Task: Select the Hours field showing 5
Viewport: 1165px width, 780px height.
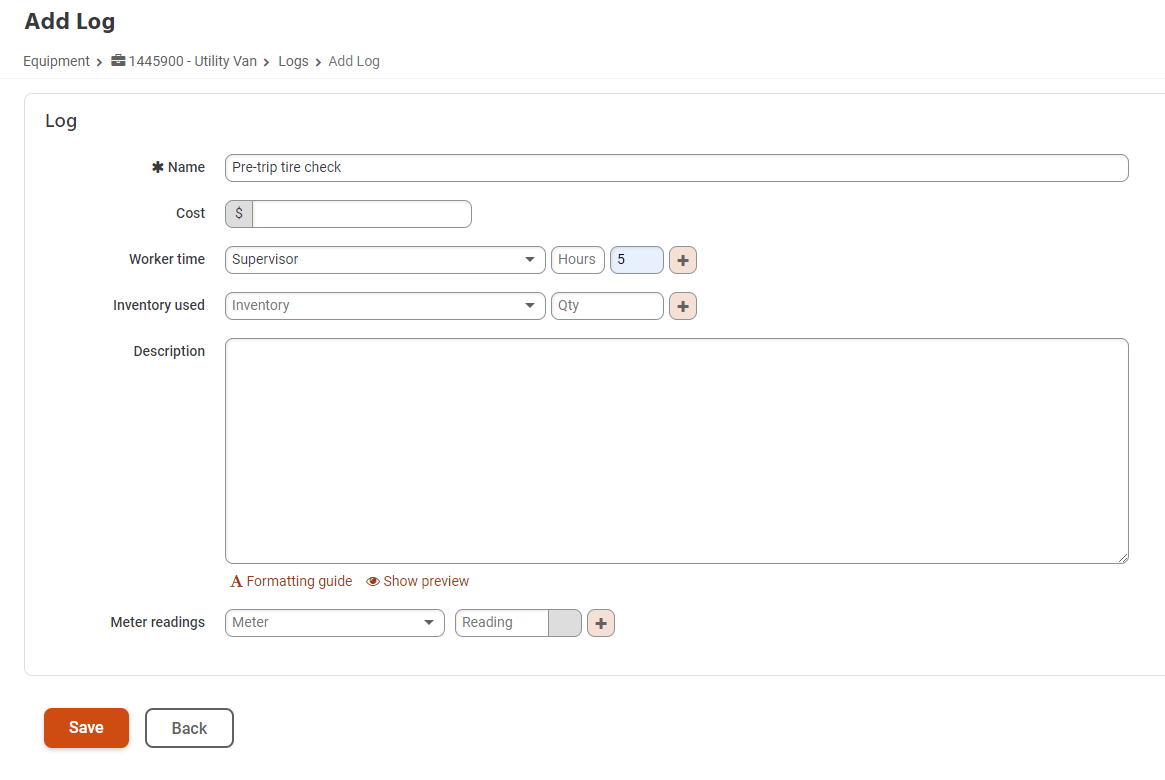Action: 637,259
